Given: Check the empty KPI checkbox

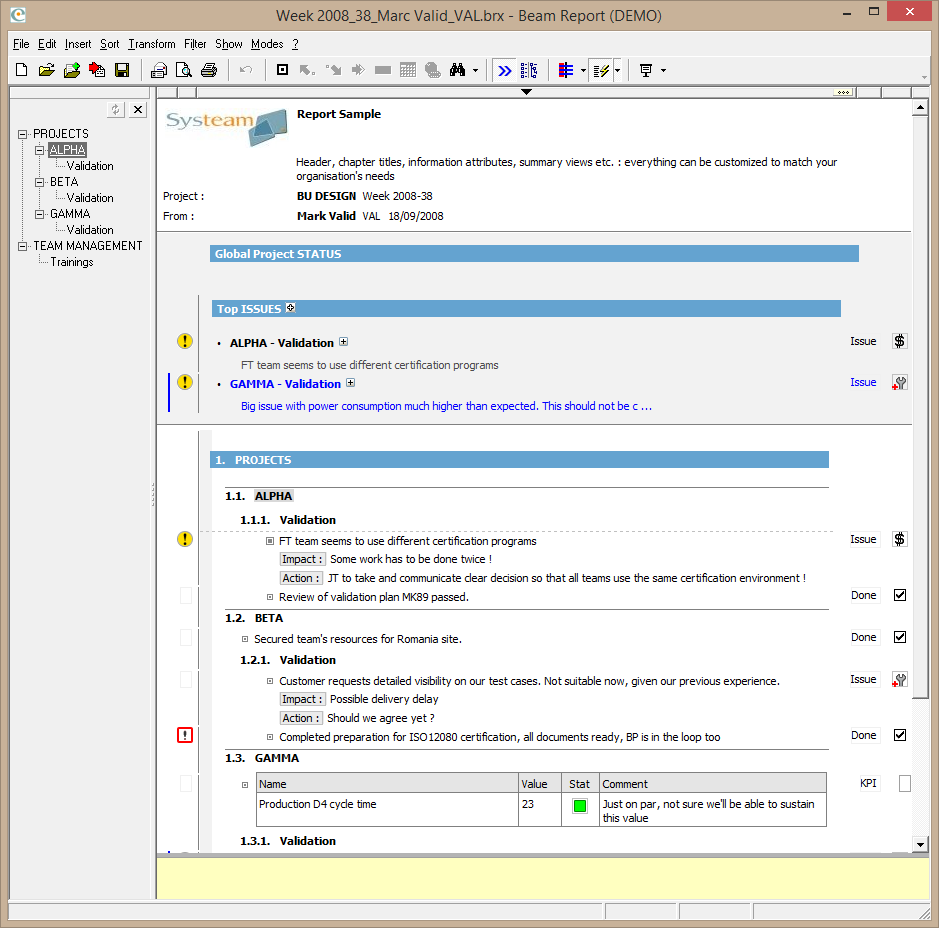Looking at the screenshot, I should (x=905, y=784).
